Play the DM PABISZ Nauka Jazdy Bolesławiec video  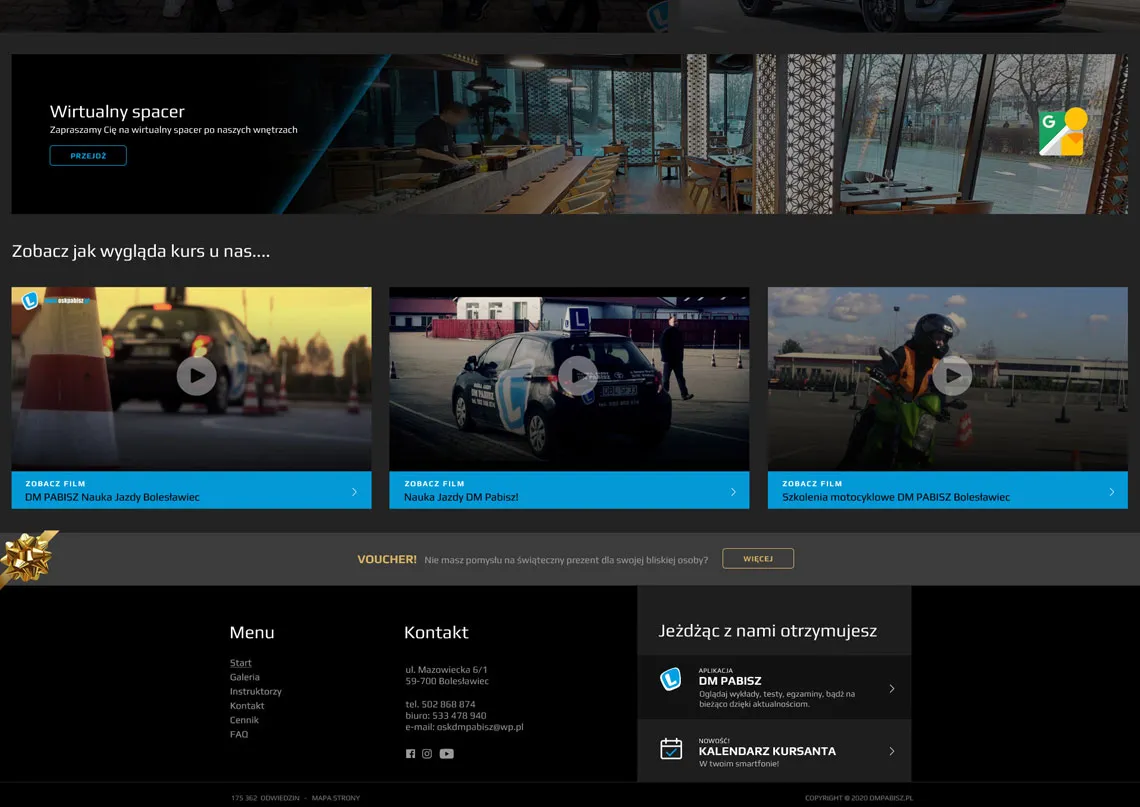(x=196, y=376)
